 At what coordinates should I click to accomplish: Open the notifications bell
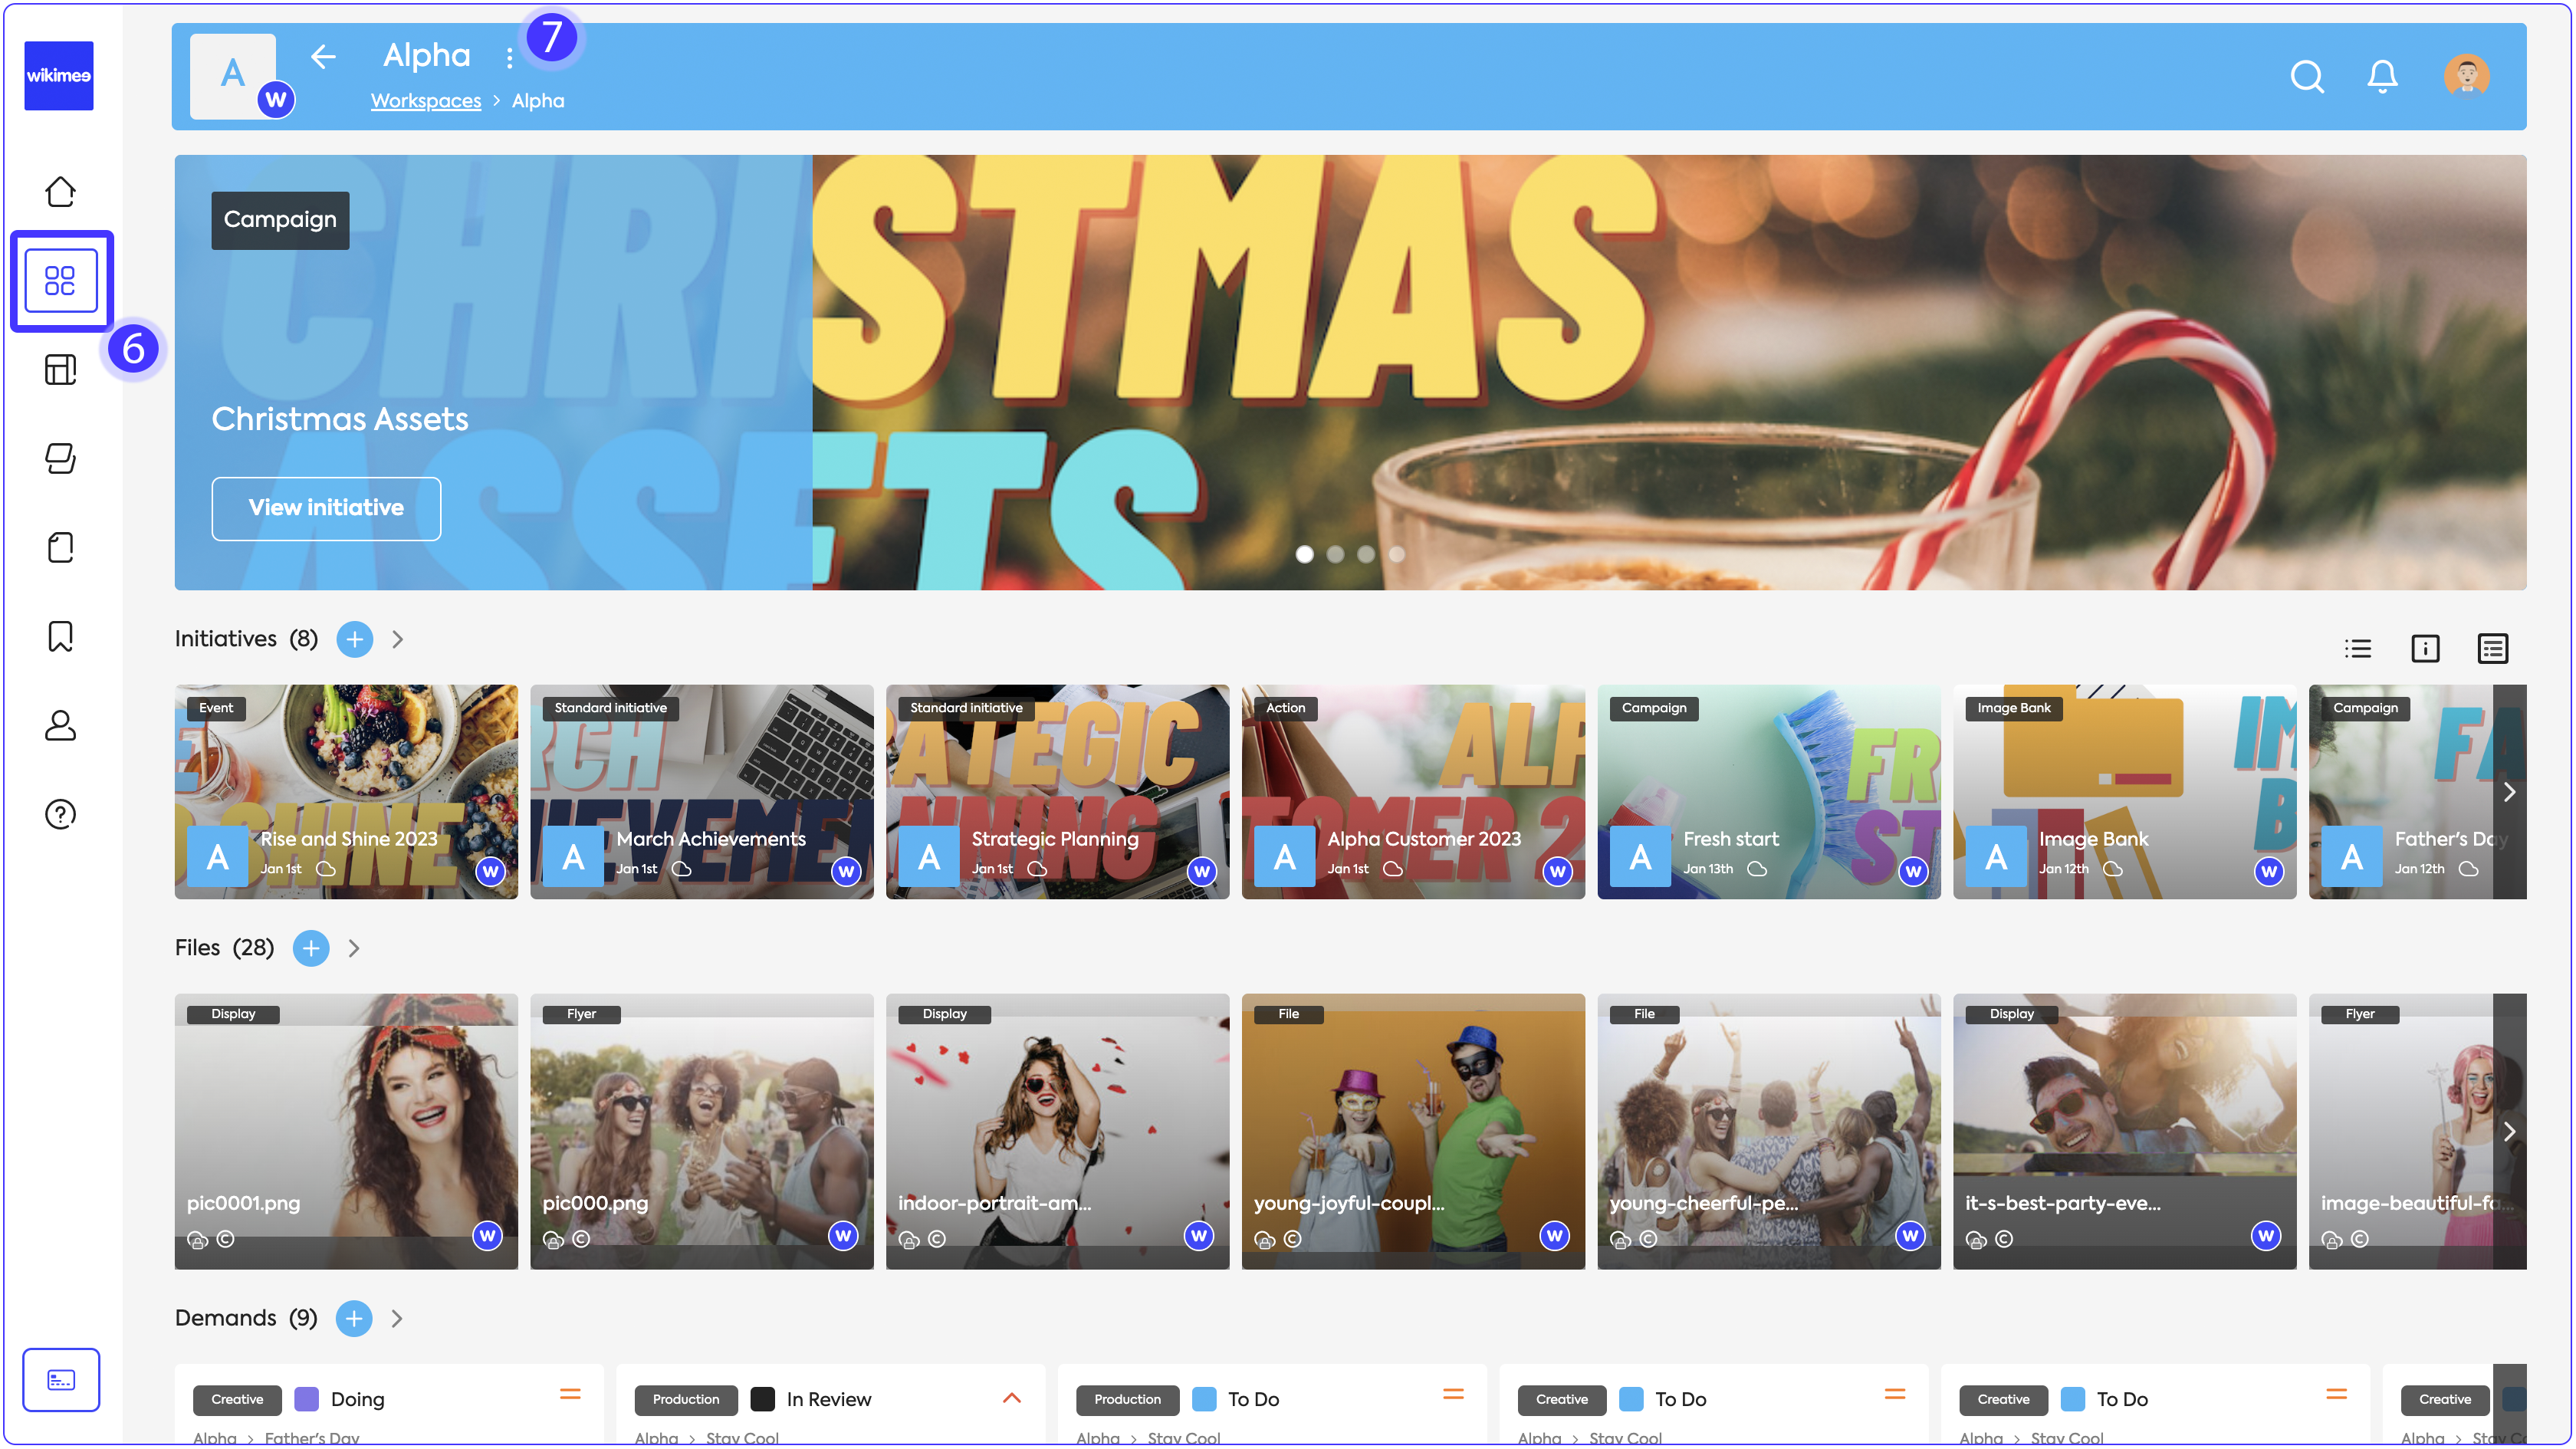tap(2382, 76)
